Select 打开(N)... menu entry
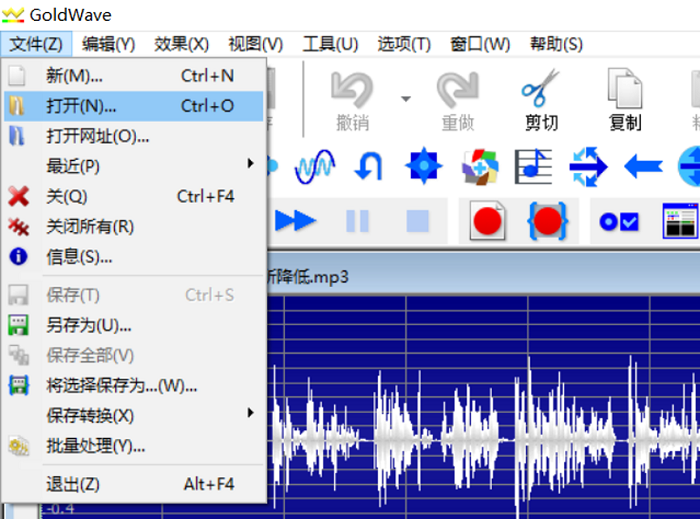Viewport: 700px width, 519px height. click(x=133, y=106)
